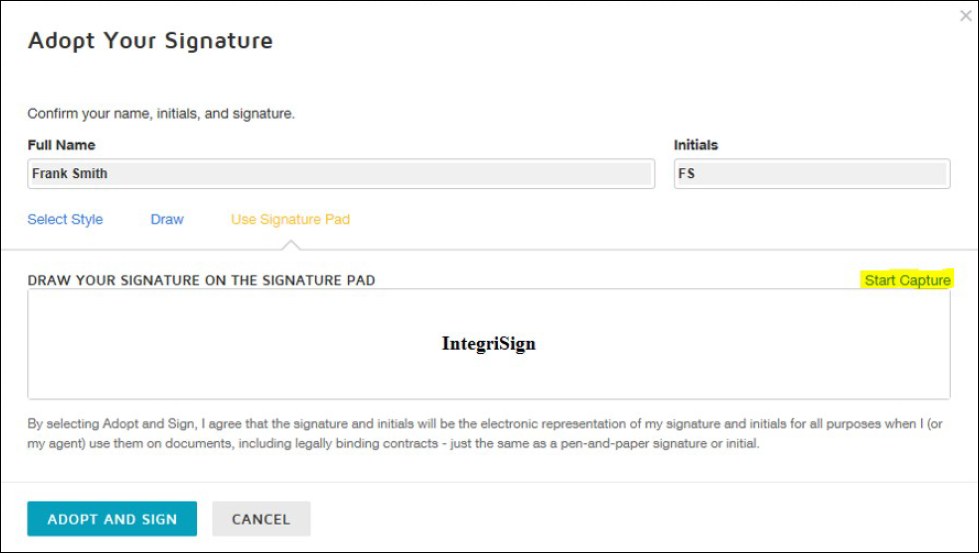
Task: Click the IntegriSign text in the pad
Action: coord(489,344)
